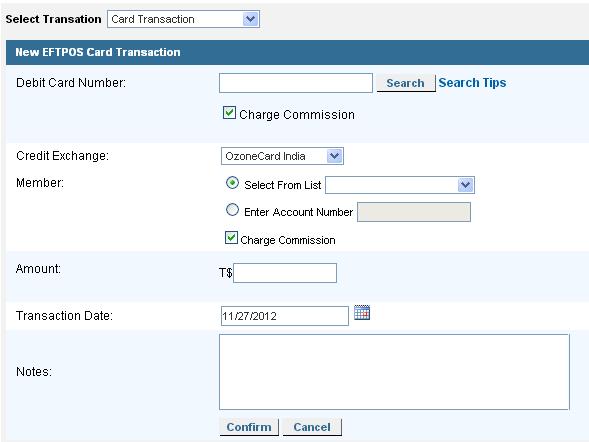Open the calendar date picker icon
The image size is (589, 442).
362,312
